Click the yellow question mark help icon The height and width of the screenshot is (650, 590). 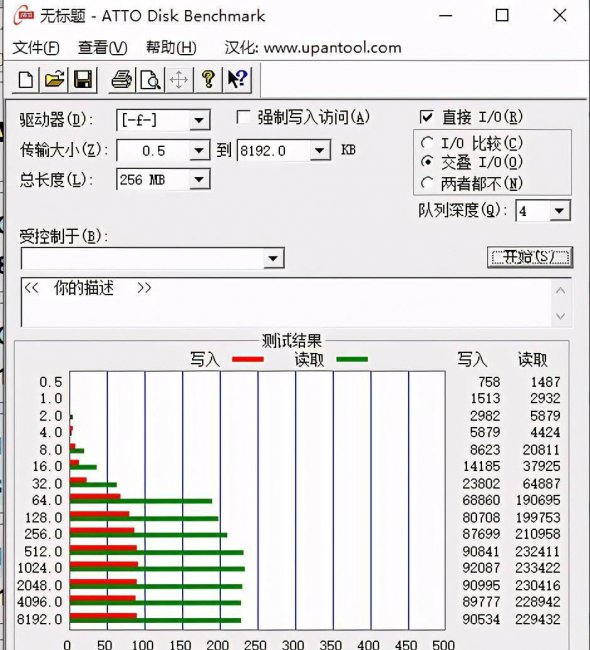[208, 79]
